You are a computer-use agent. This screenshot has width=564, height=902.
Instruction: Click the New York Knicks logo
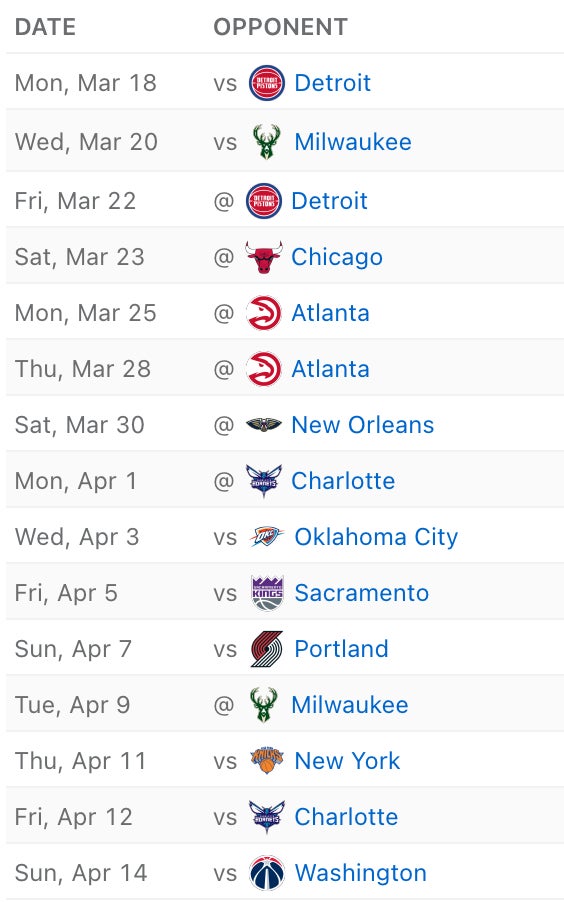coord(266,760)
